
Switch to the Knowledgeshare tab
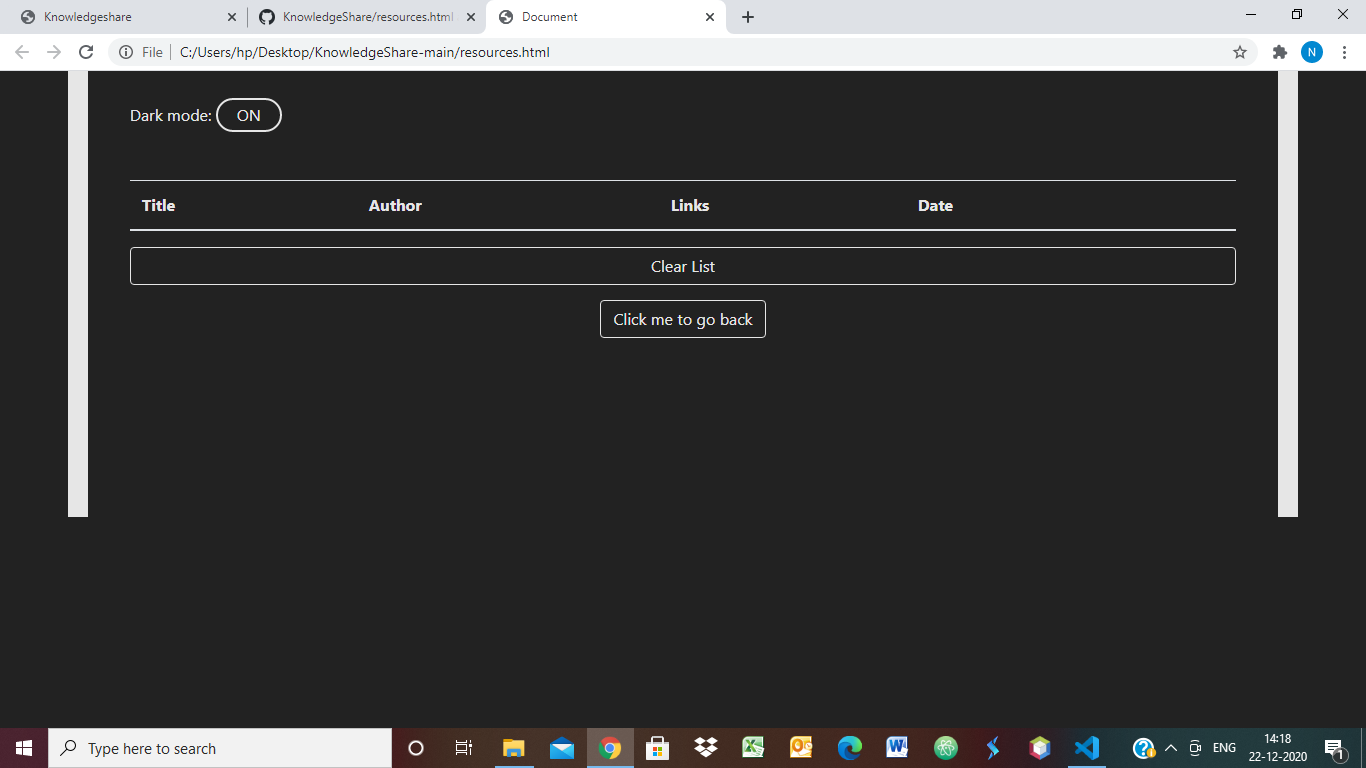120,16
